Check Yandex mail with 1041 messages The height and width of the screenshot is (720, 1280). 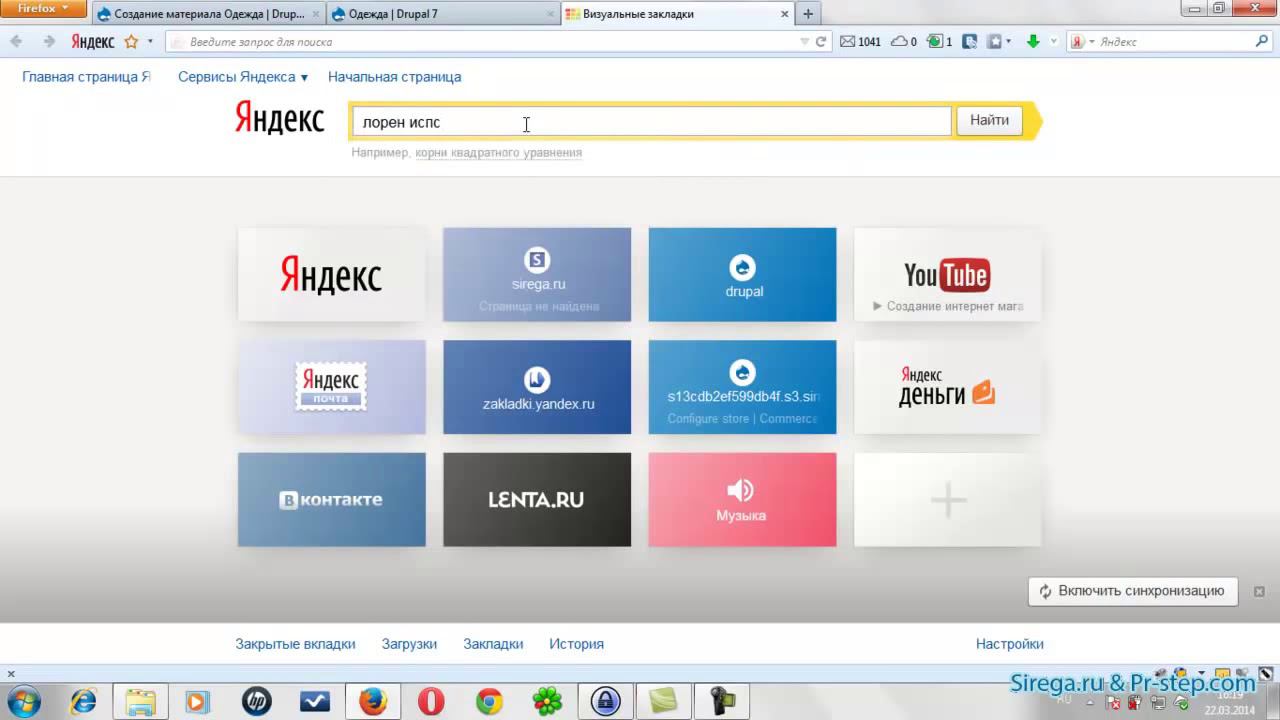click(861, 42)
